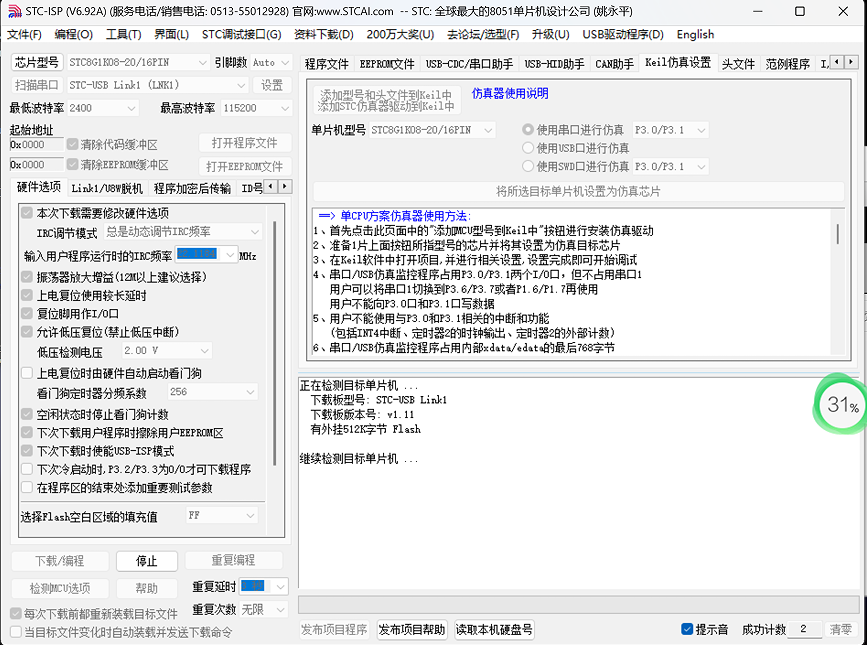Open the 引脚数 Auto dropdown
The image size is (867, 645).
pyautogui.click(x=271, y=62)
